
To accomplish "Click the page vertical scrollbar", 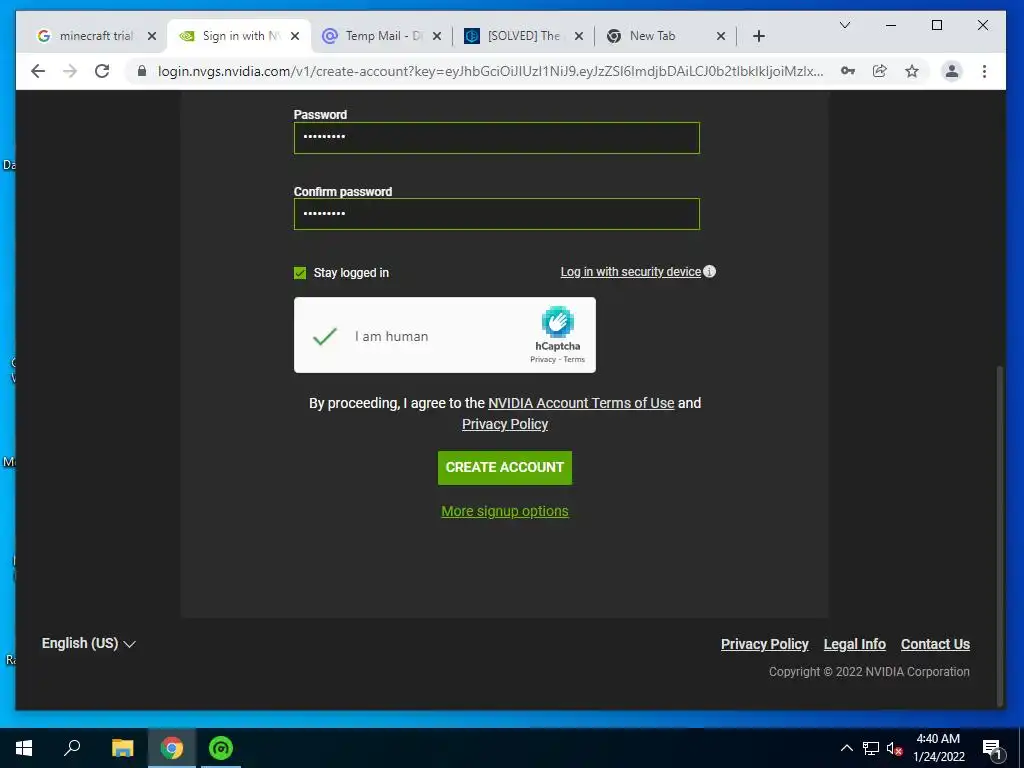I will point(999,536).
